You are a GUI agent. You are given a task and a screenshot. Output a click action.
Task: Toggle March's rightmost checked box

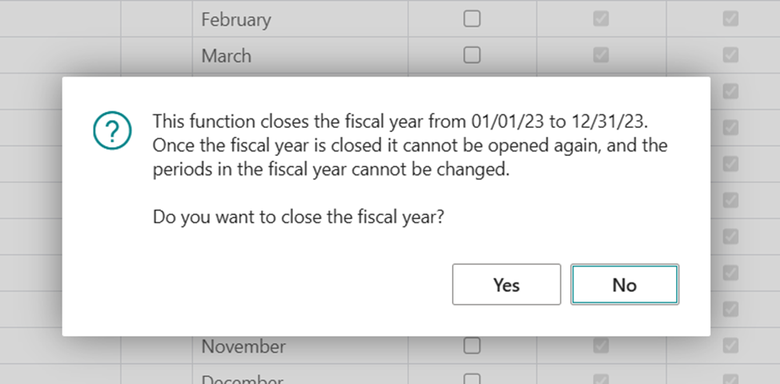(x=730, y=55)
